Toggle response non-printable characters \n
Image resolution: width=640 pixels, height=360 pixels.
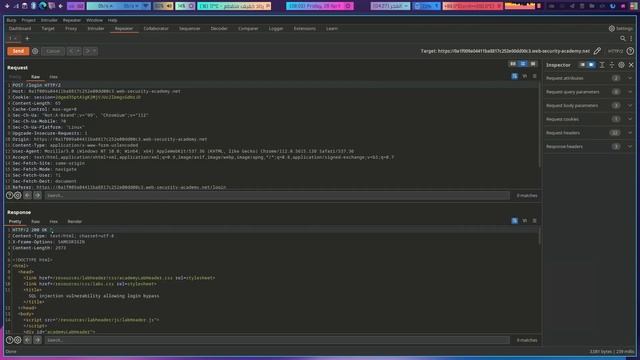click(x=524, y=221)
